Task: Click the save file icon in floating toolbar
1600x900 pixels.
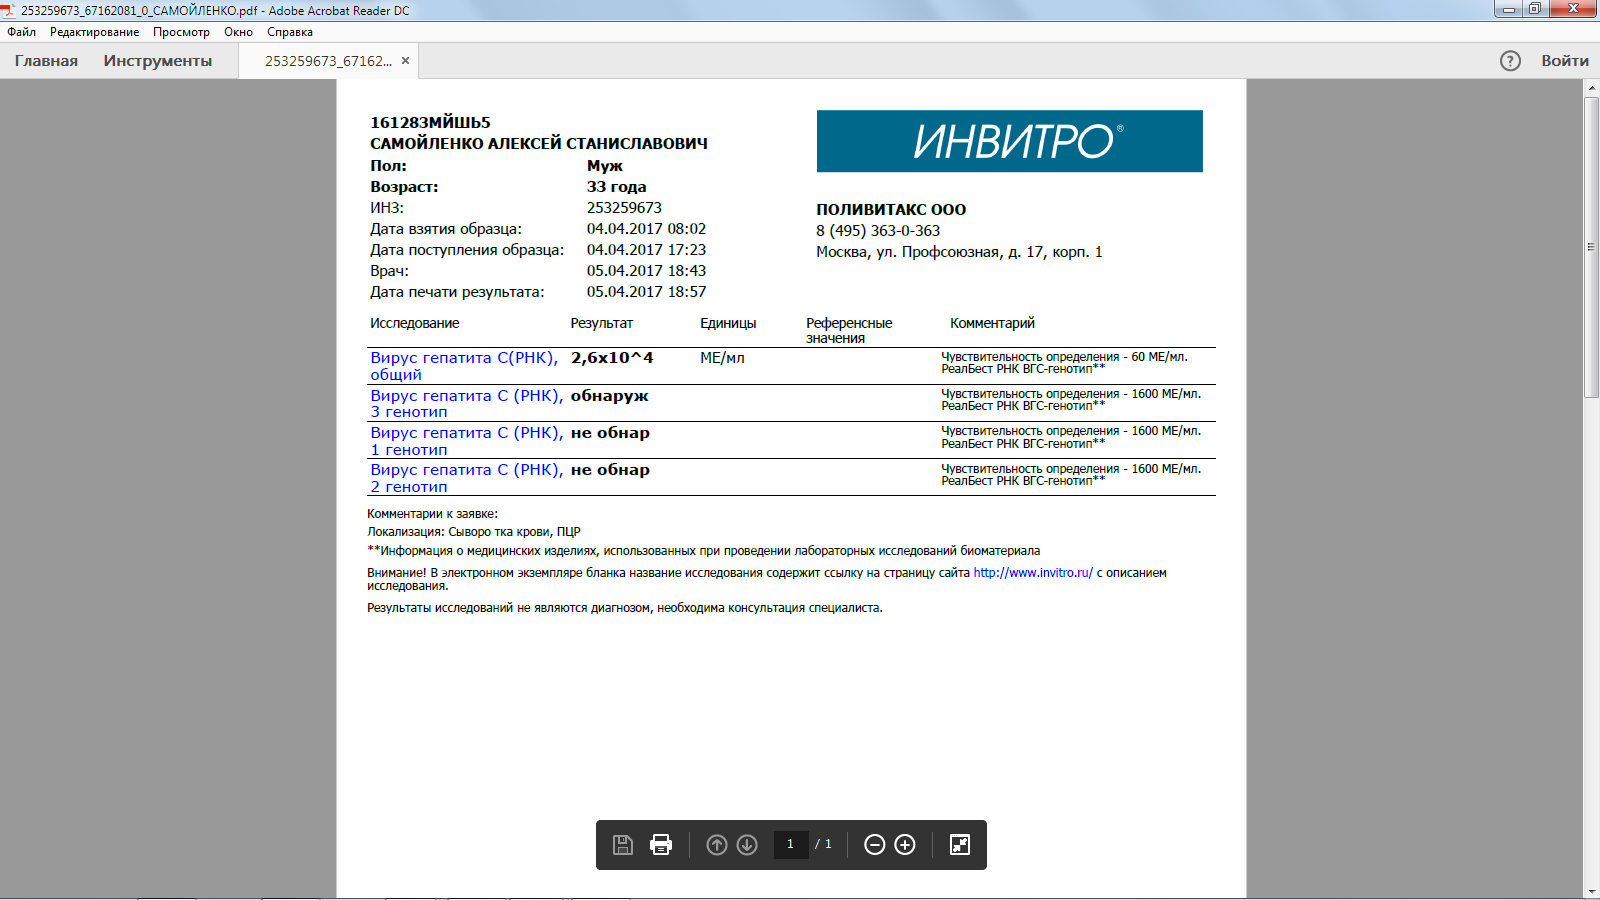Action: tap(622, 845)
